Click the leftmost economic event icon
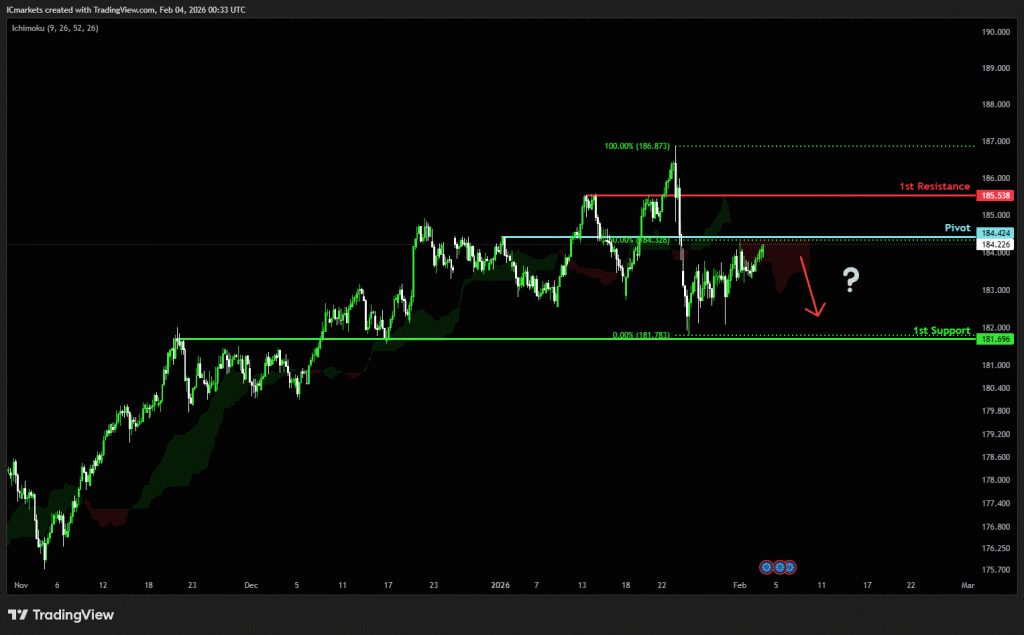This screenshot has height=635, width=1024. coord(767,567)
